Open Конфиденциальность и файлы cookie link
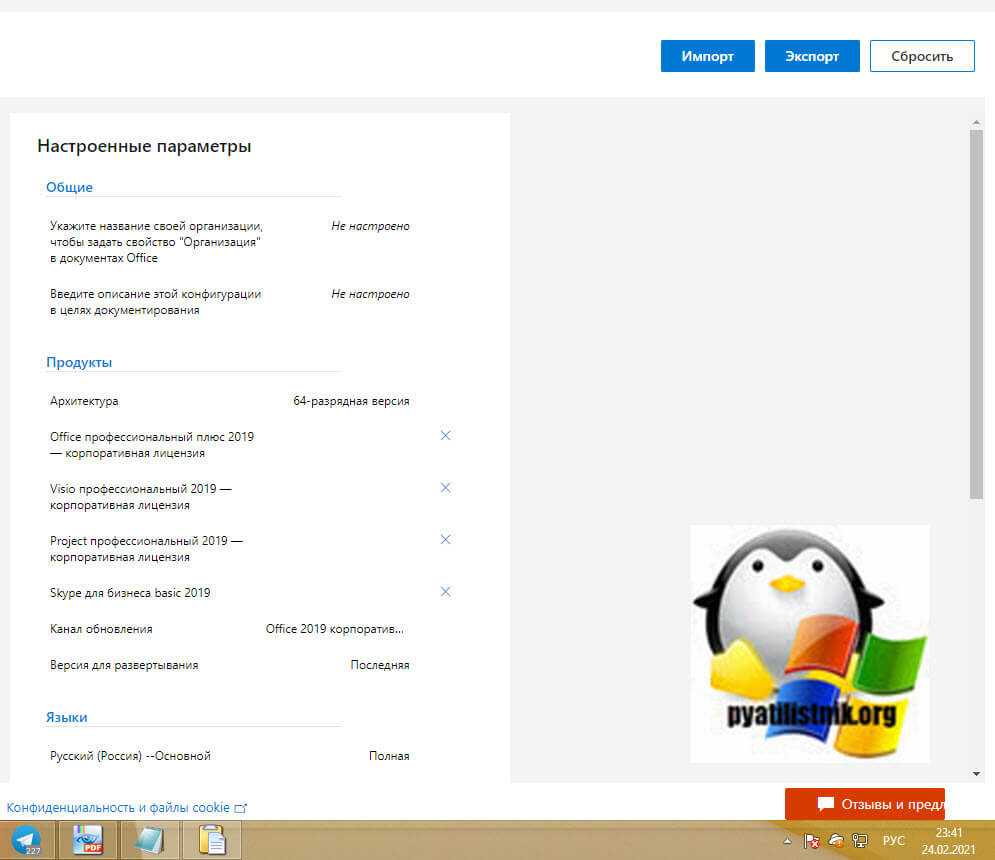995x860 pixels. click(x=126, y=807)
